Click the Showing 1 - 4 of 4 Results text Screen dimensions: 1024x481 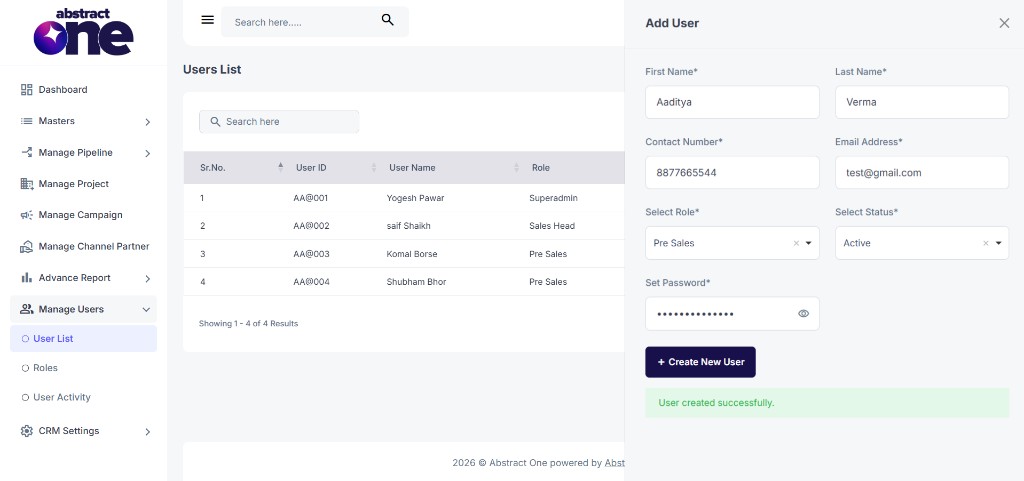(x=248, y=323)
